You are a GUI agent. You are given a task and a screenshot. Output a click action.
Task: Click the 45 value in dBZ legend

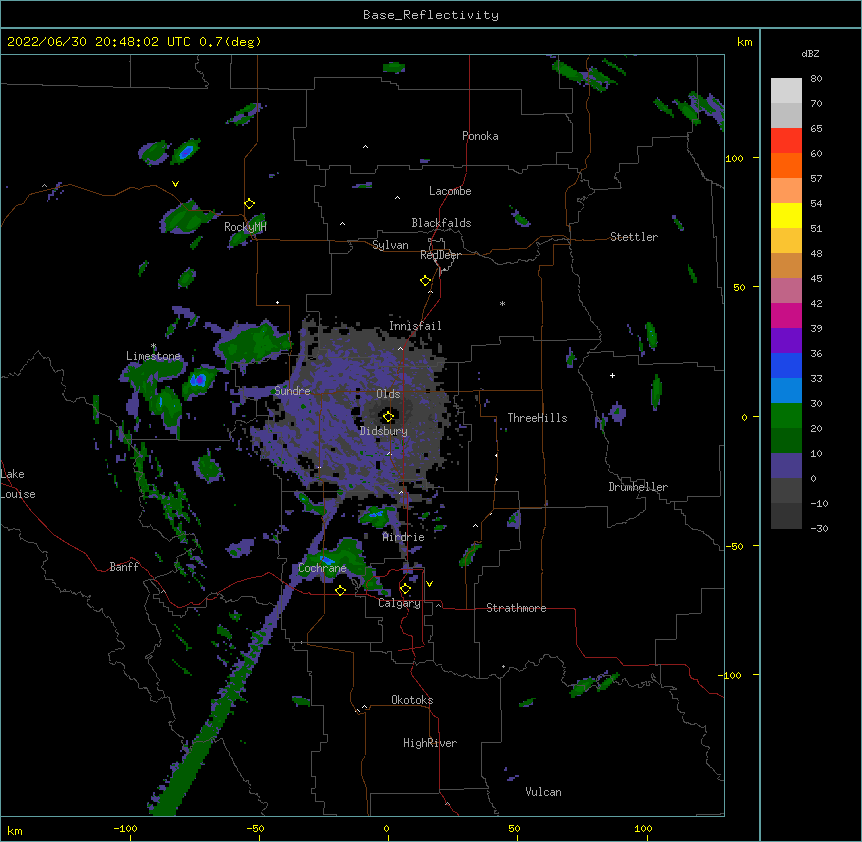coord(816,279)
